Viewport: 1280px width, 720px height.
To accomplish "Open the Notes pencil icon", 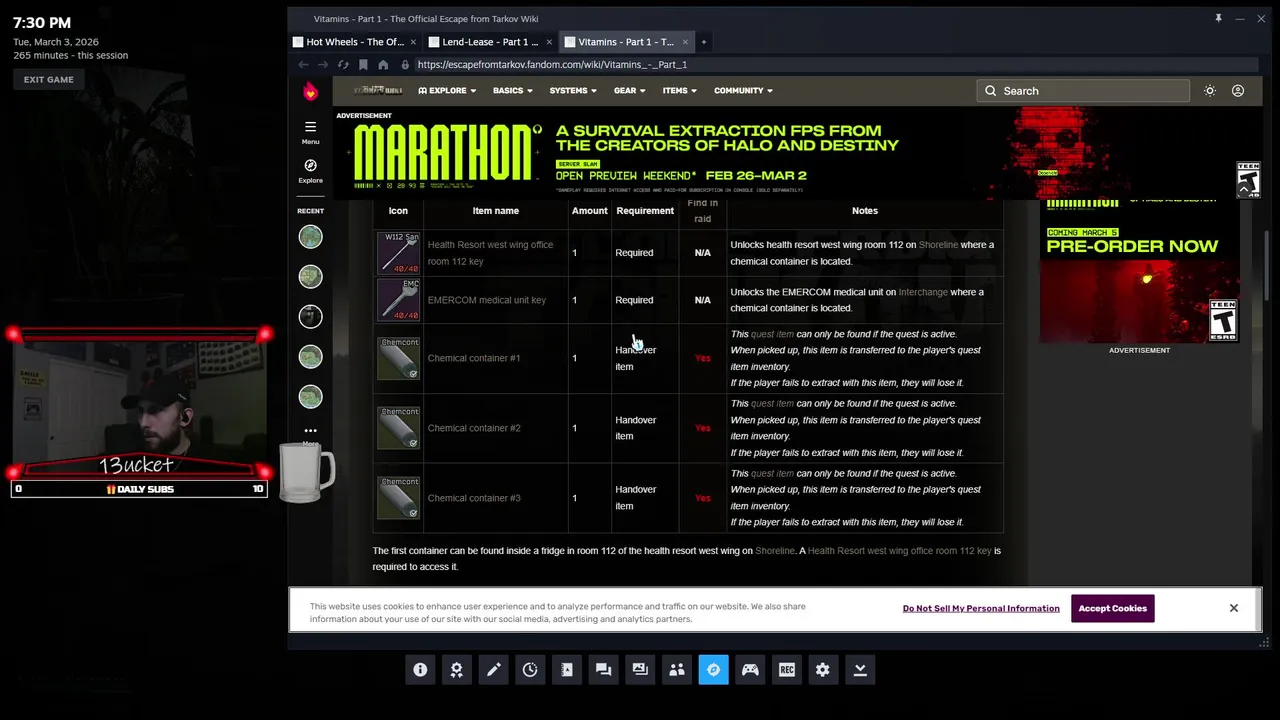I will coord(493,670).
